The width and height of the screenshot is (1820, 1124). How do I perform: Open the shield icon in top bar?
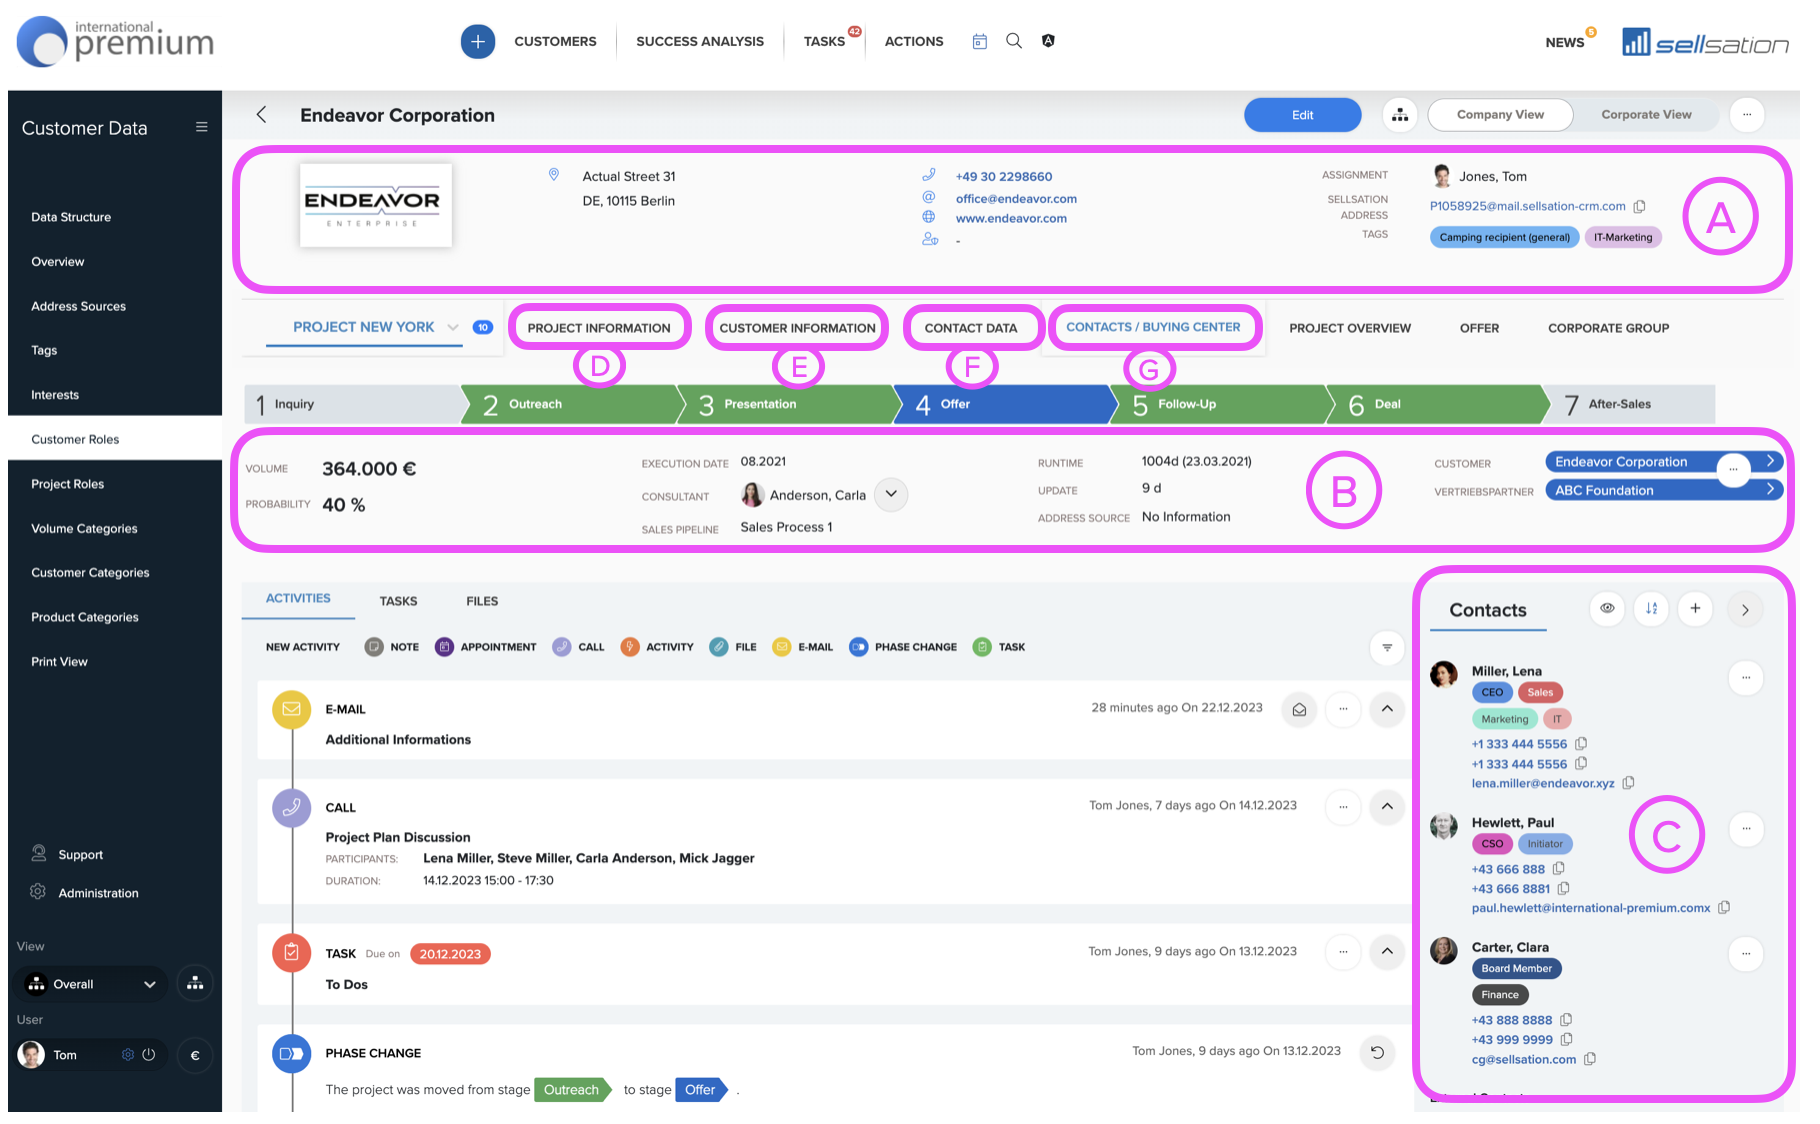click(1048, 41)
